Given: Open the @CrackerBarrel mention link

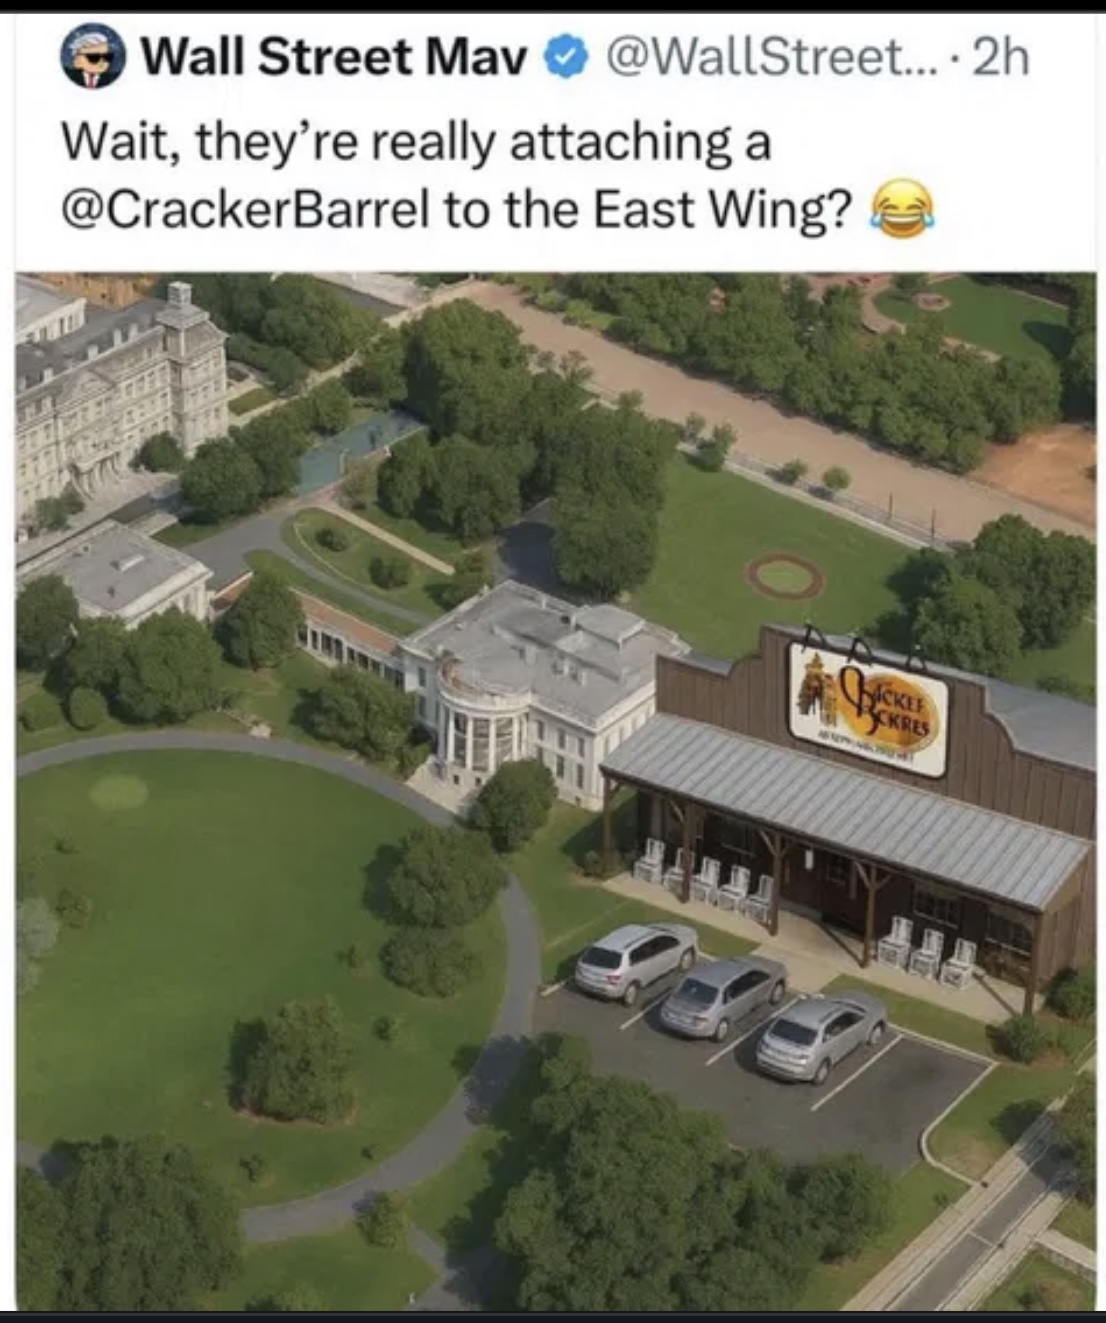Looking at the screenshot, I should [x=247, y=209].
